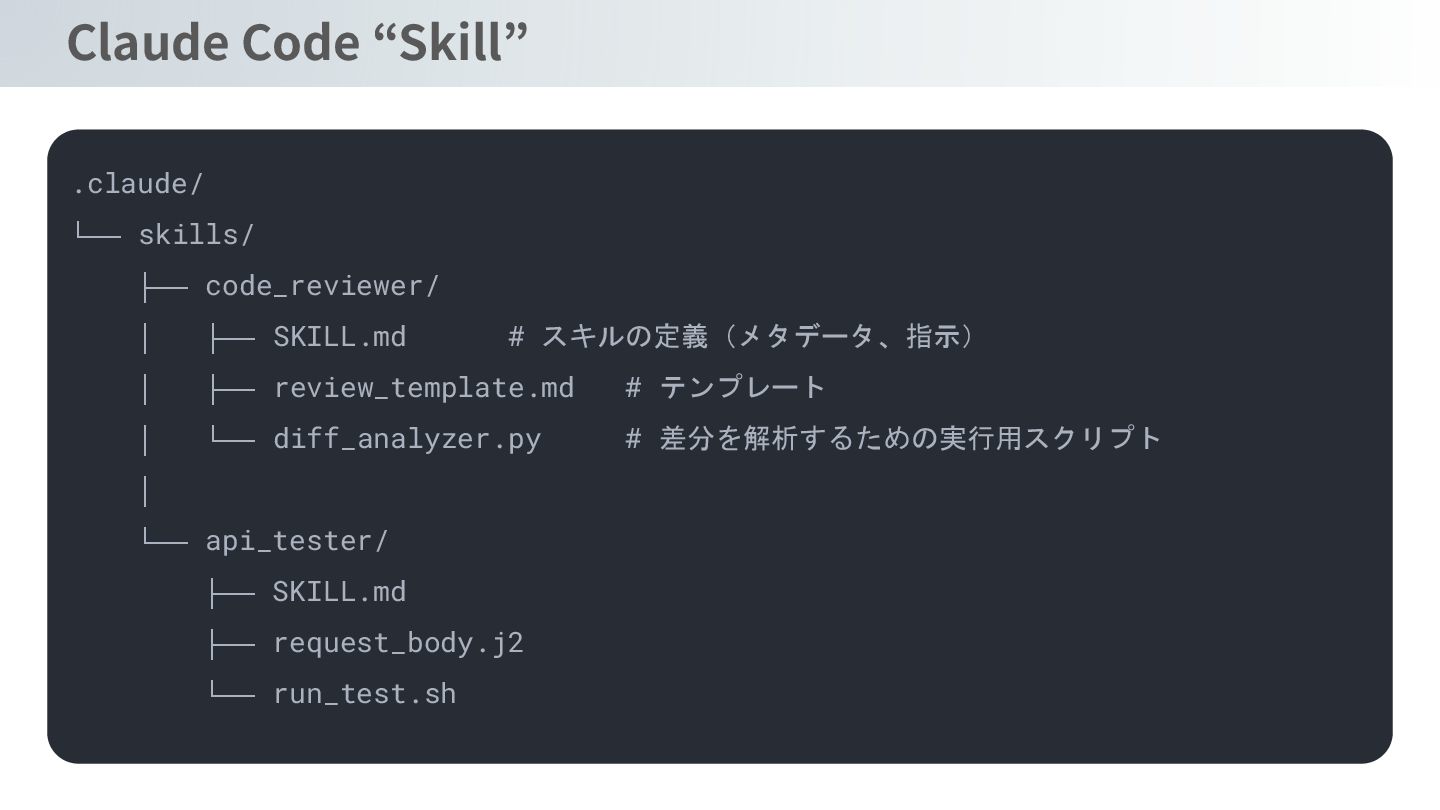Select the .claude/ root directory
The image size is (1440, 810).
(138, 184)
